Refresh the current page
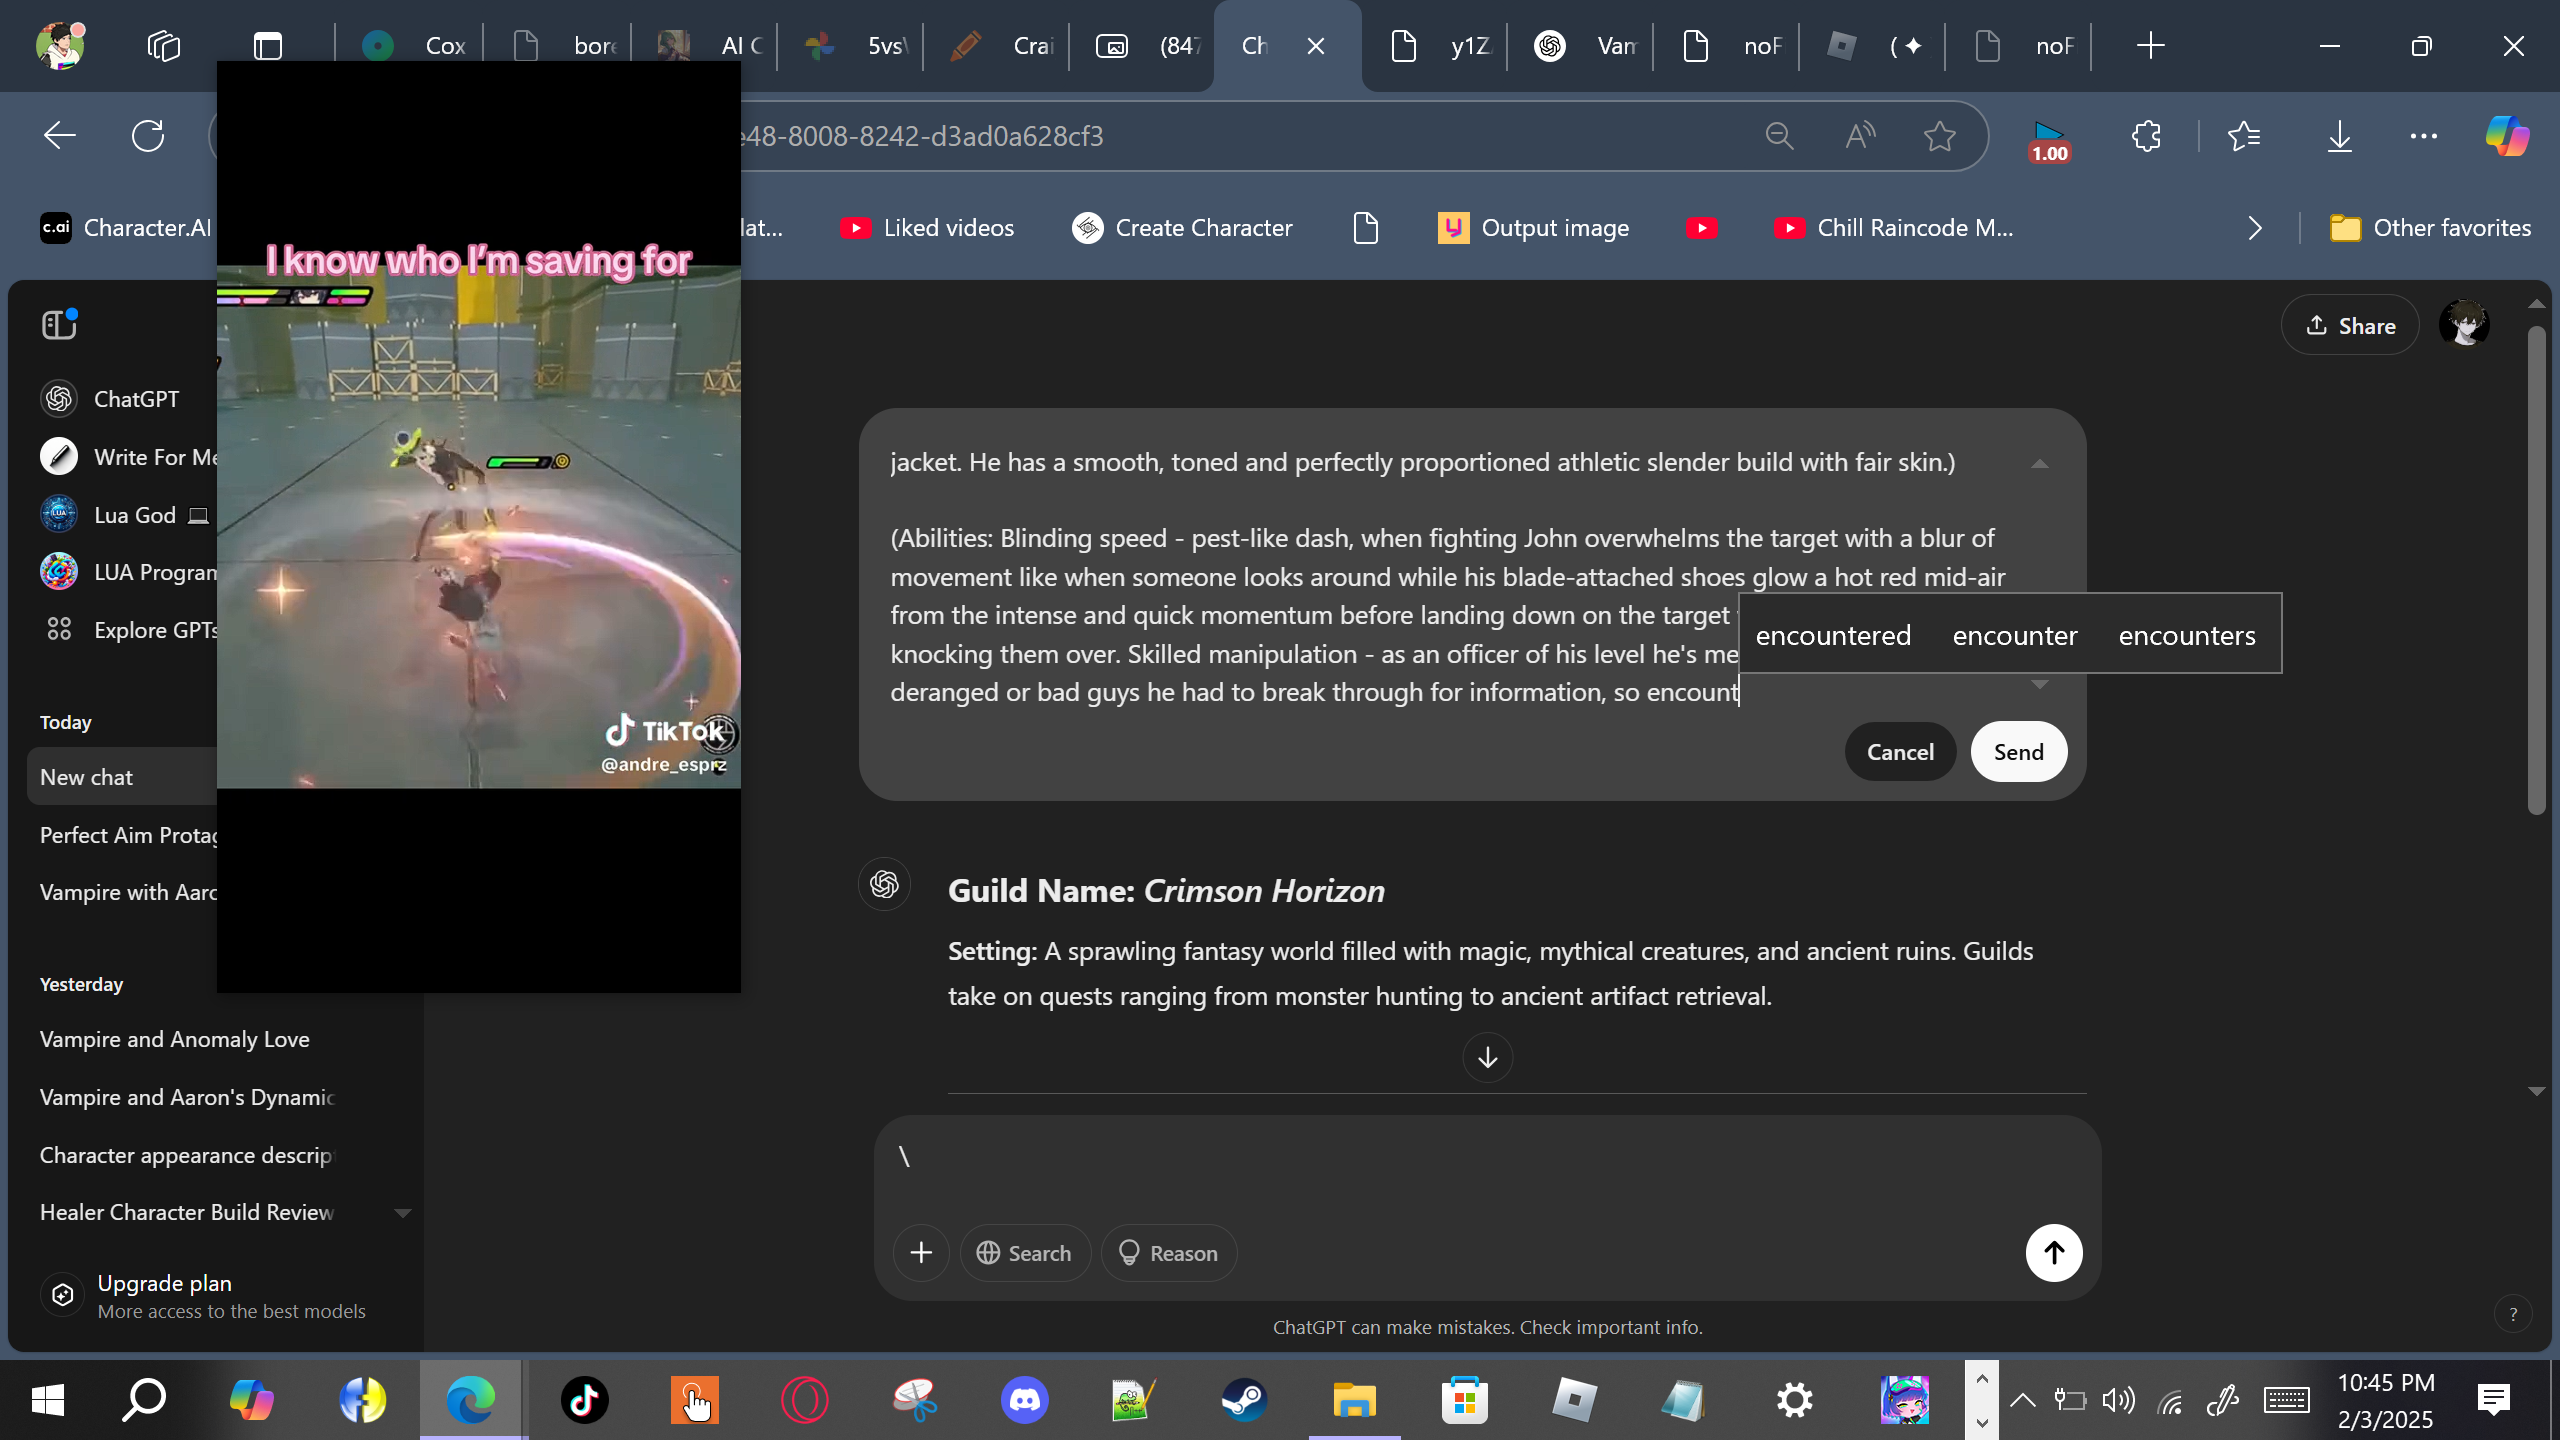The width and height of the screenshot is (2560, 1440). click(148, 136)
